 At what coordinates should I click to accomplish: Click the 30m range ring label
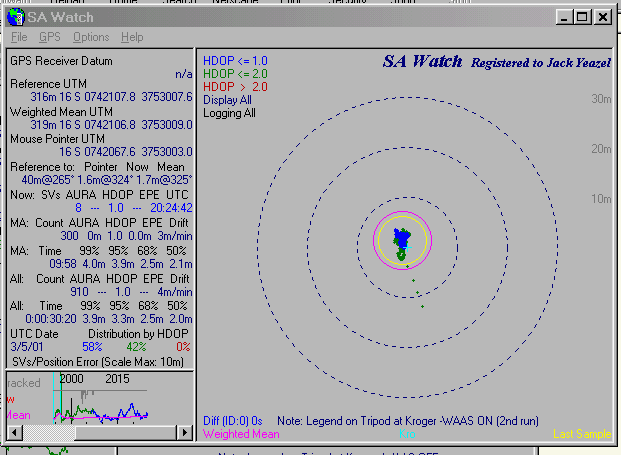pos(600,99)
